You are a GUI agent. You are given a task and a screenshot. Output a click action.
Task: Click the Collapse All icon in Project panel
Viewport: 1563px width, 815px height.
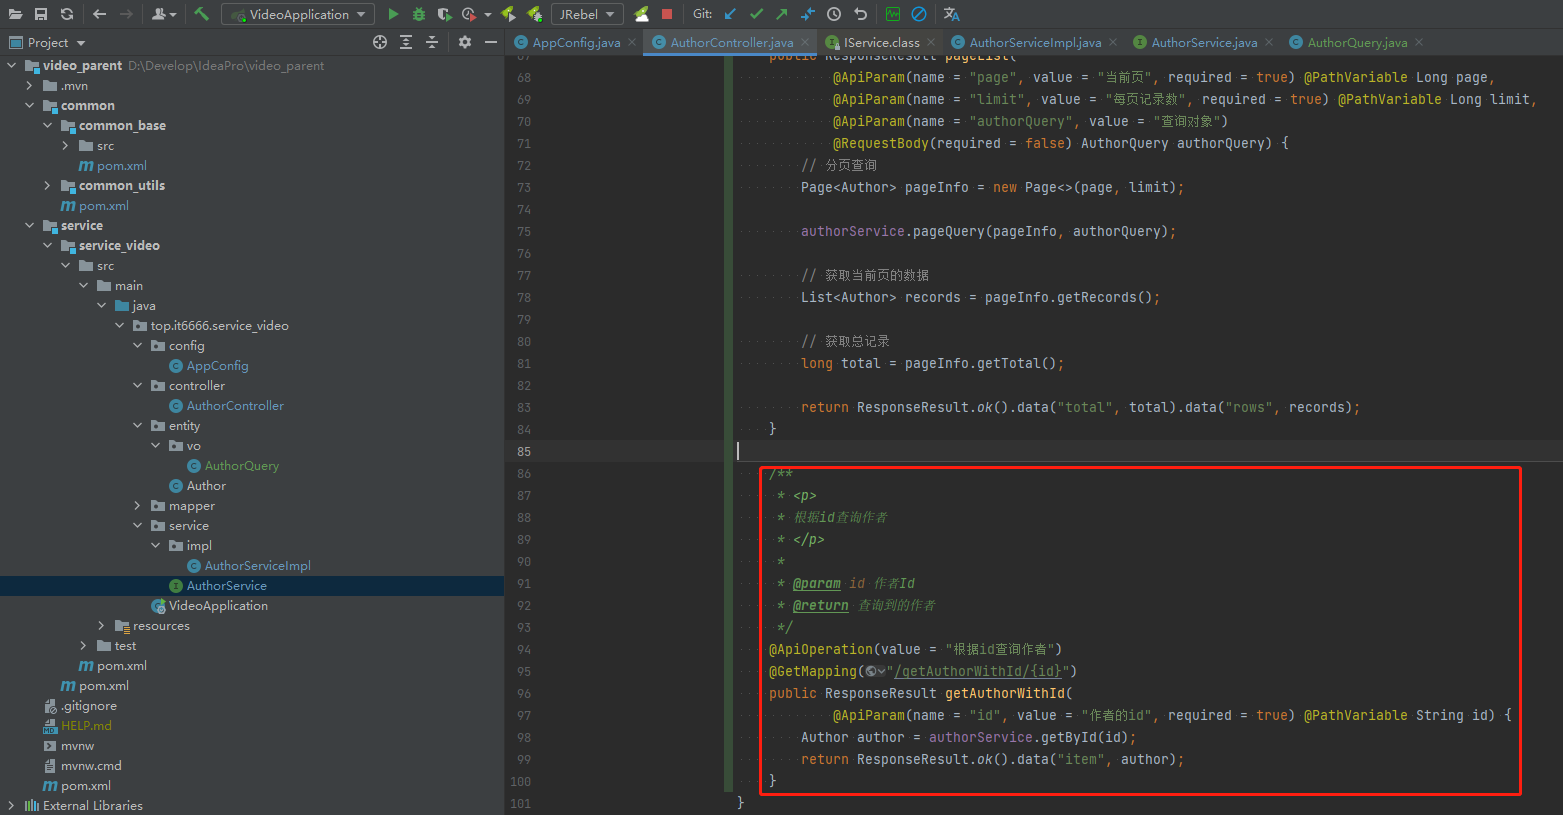pos(432,42)
